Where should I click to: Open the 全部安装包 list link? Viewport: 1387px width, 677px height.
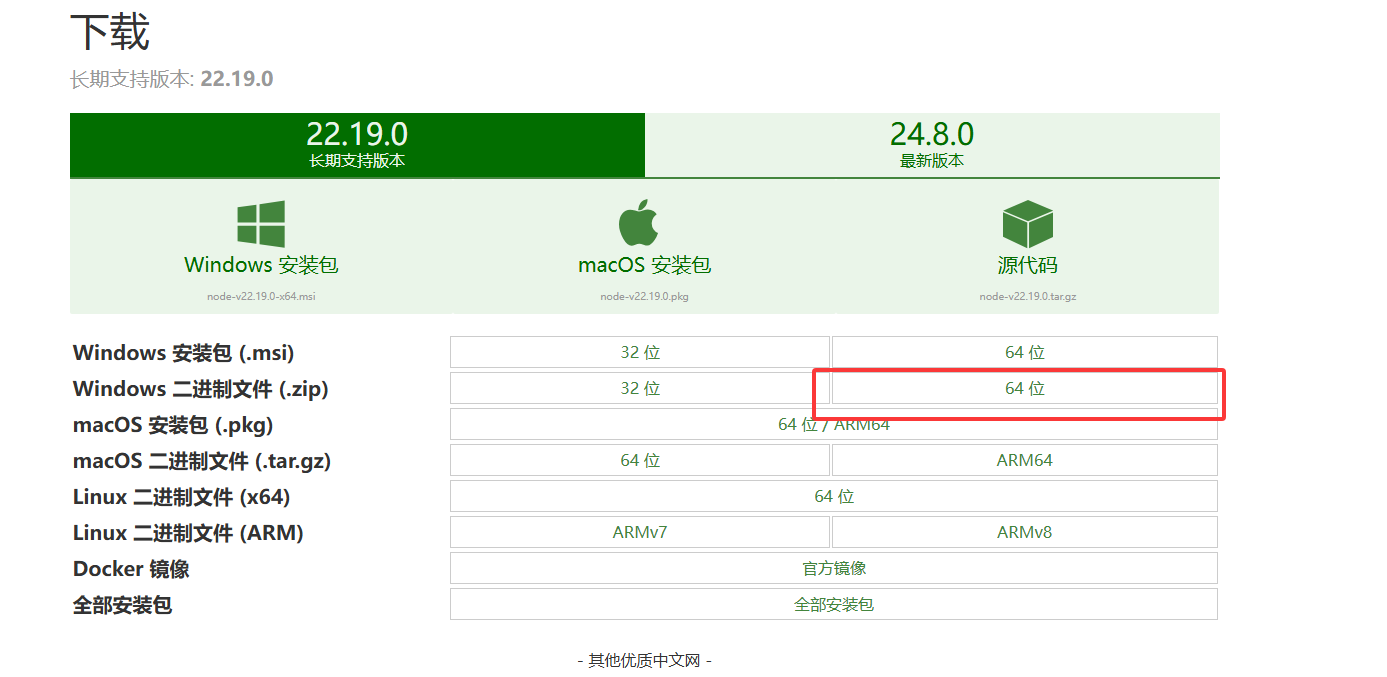[x=833, y=604]
